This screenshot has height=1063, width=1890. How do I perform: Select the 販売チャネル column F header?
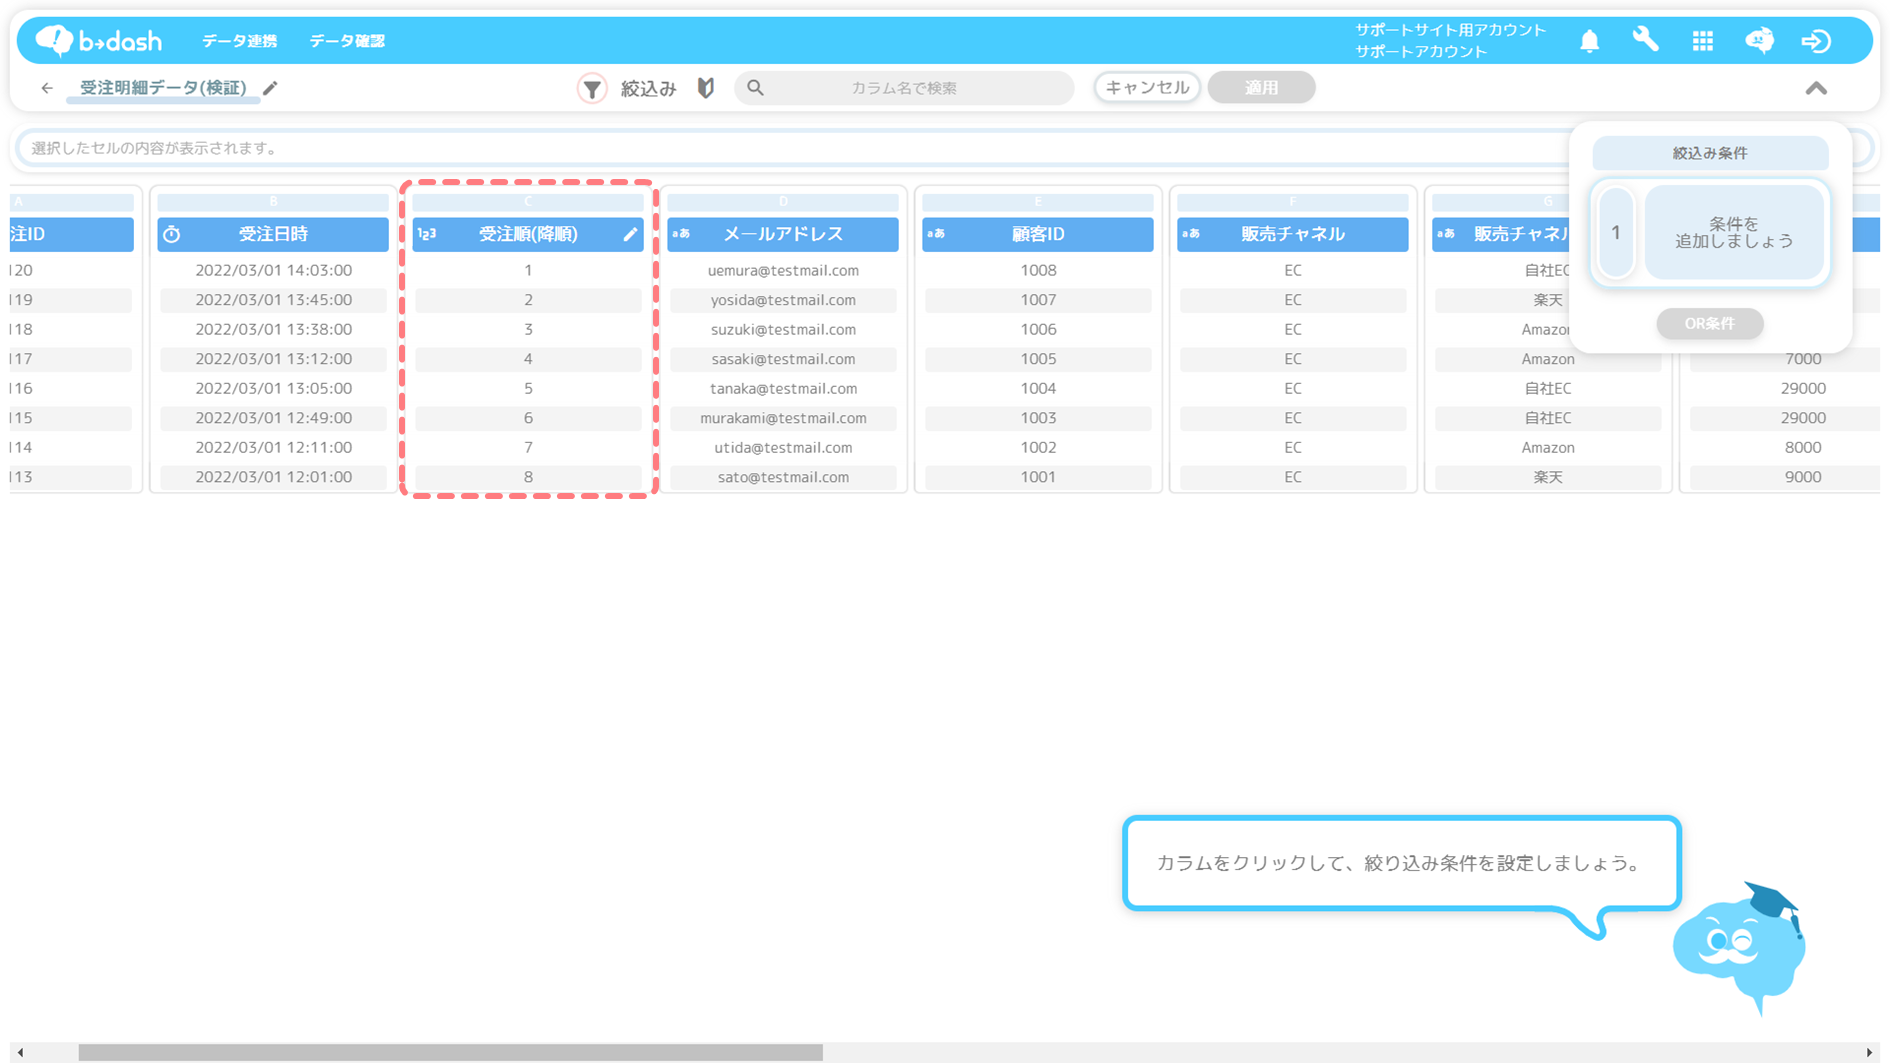tap(1293, 234)
